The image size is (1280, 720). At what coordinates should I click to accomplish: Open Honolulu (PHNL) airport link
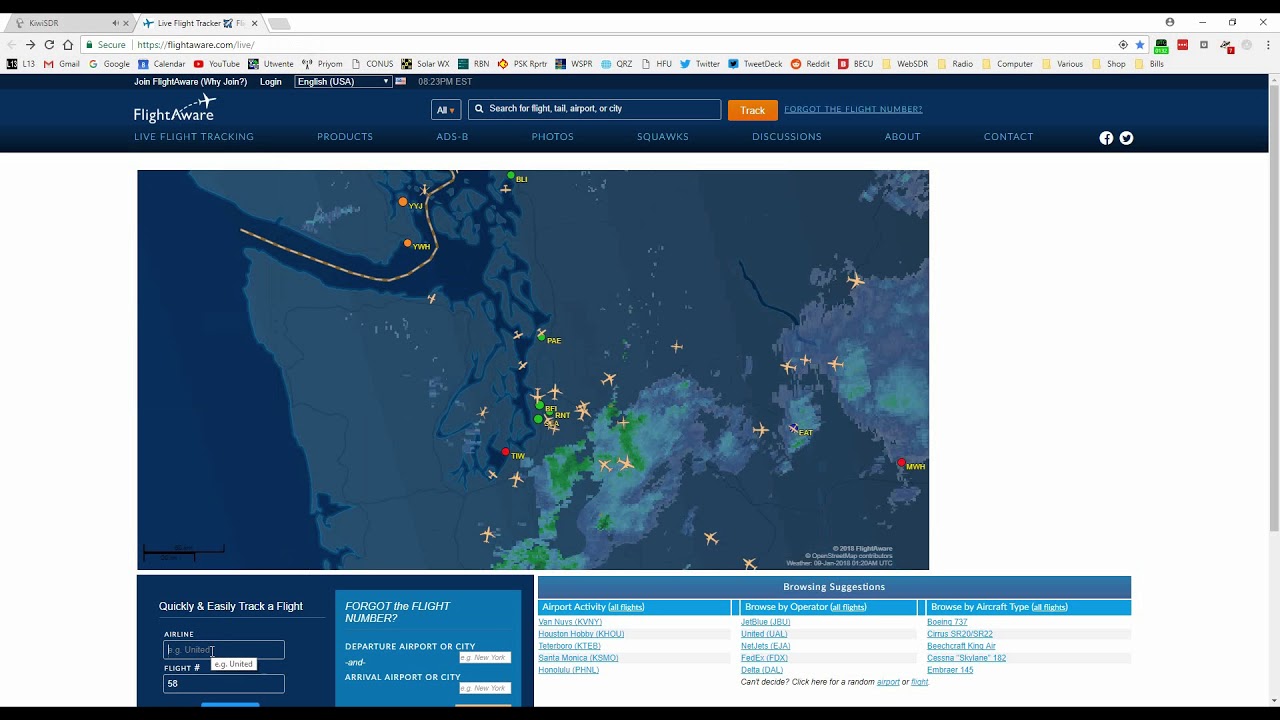[x=569, y=670]
